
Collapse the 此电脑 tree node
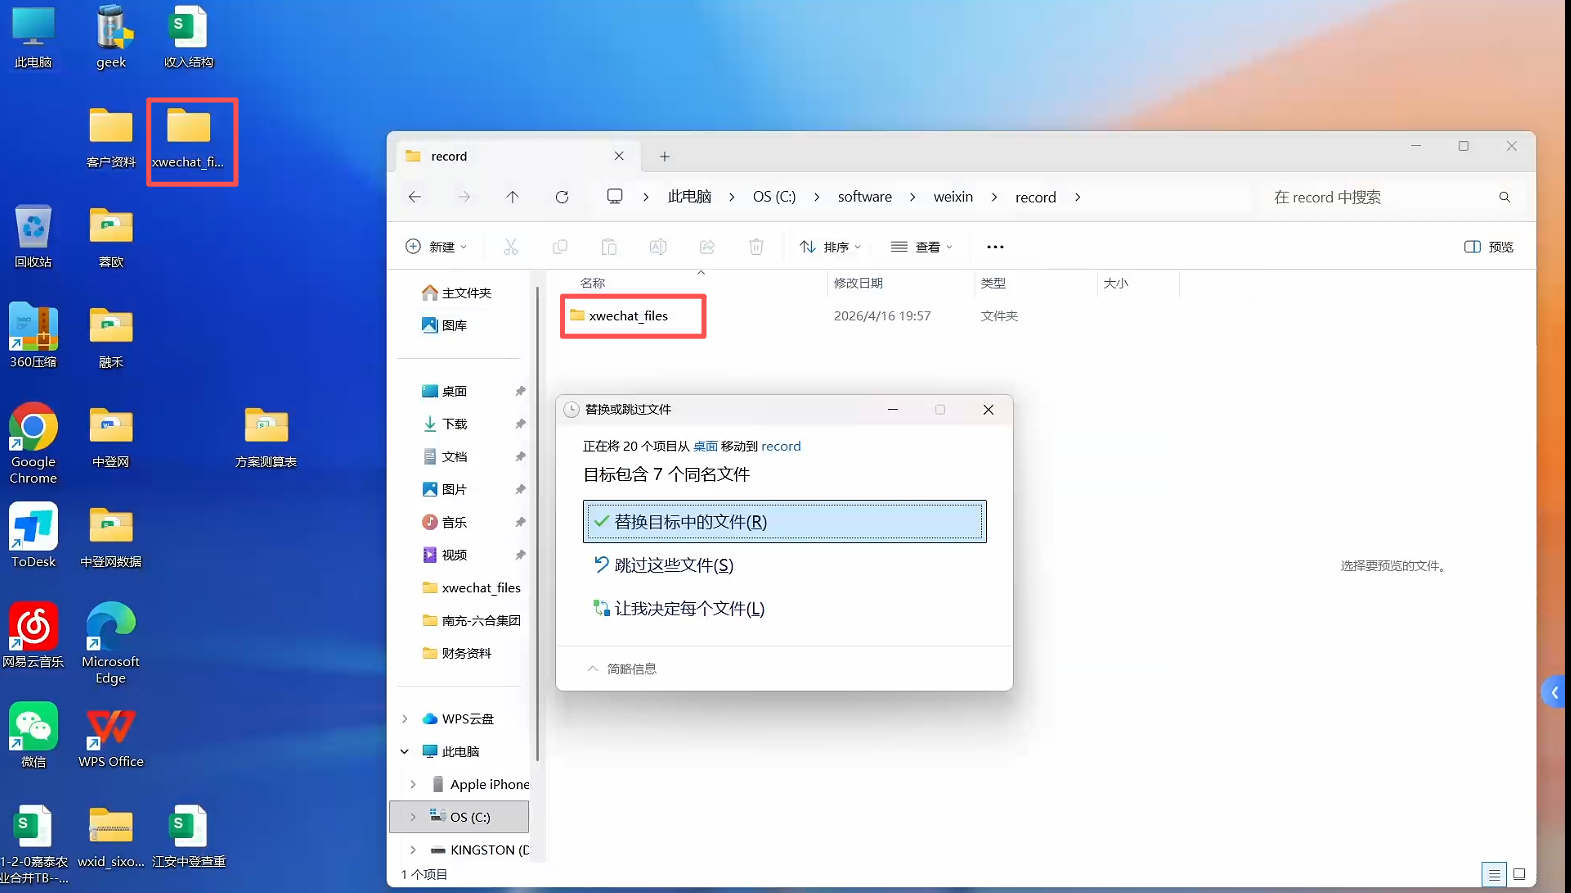[x=405, y=752]
